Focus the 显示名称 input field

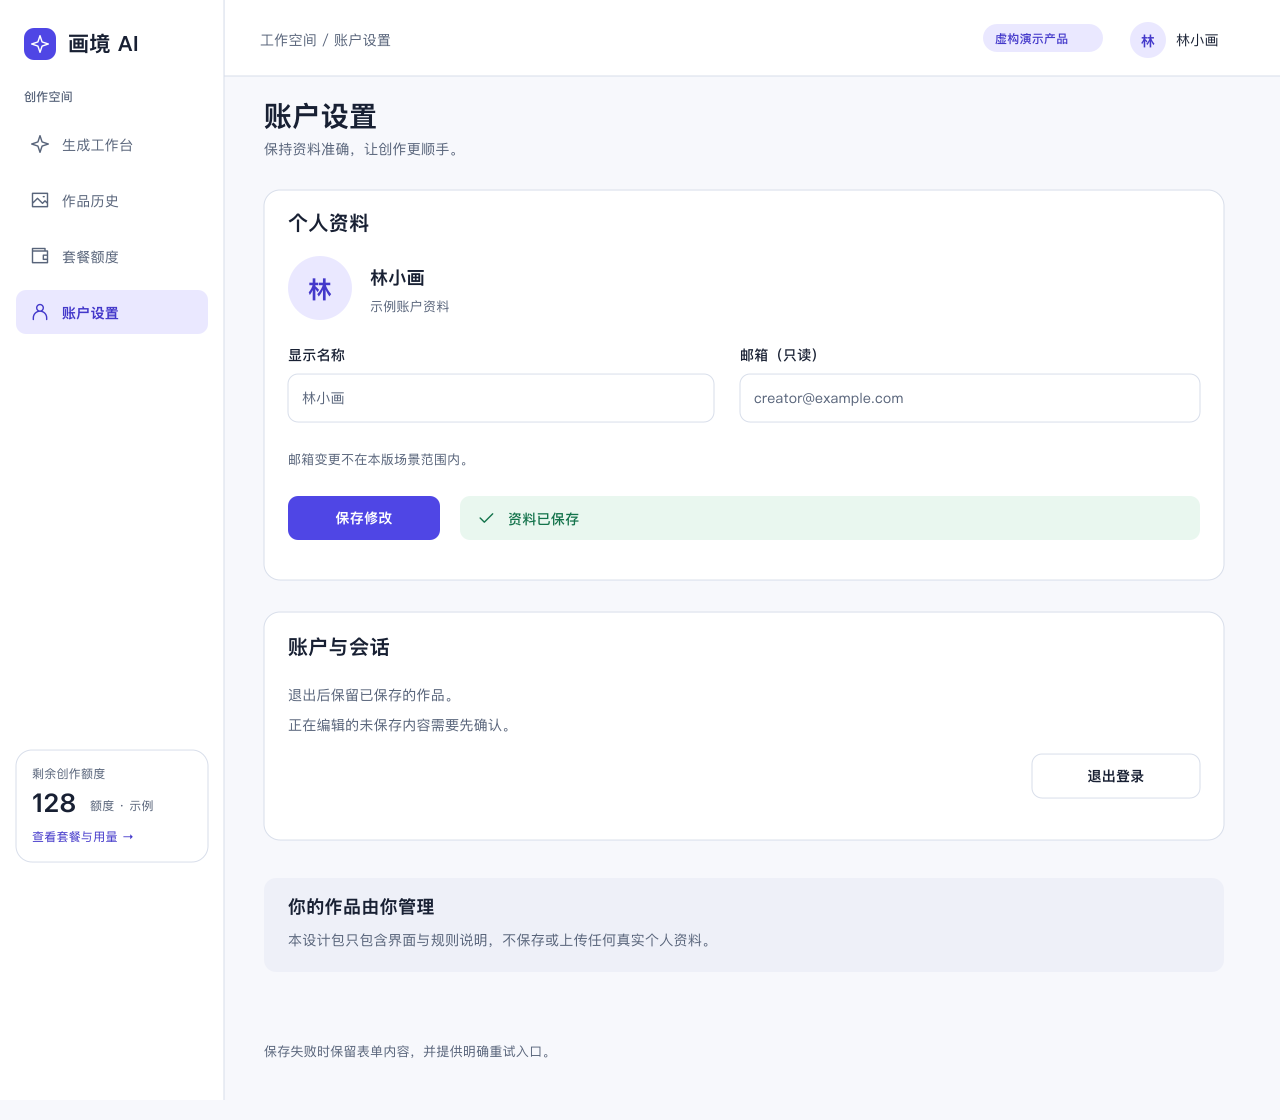click(x=501, y=398)
